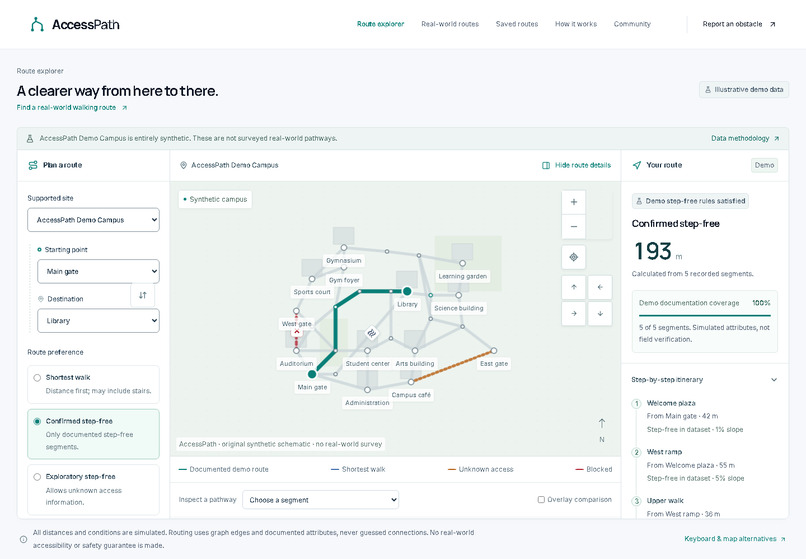Click the Demo badge in Your route
This screenshot has height=559, width=806.
pyautogui.click(x=764, y=165)
